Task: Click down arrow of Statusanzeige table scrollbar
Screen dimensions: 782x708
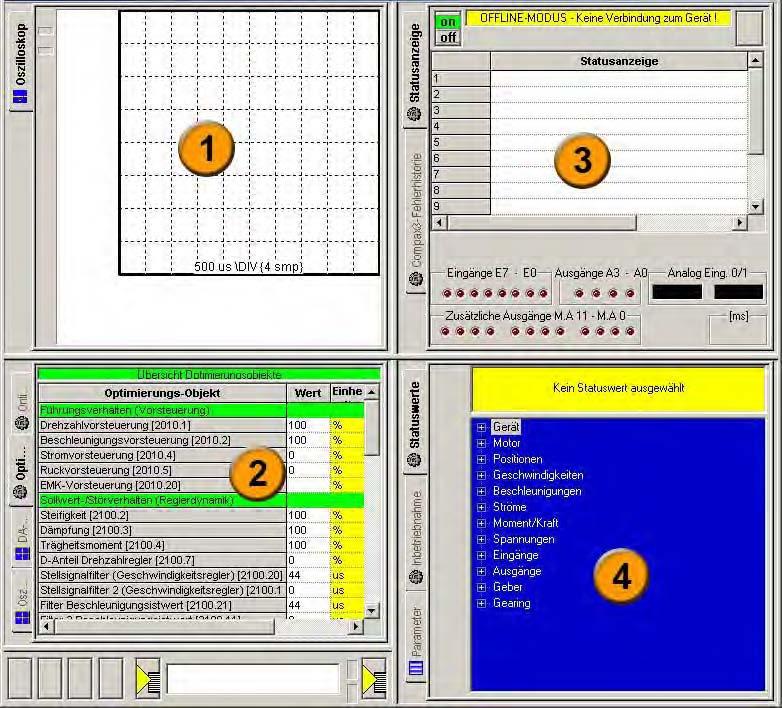Action: coord(756,206)
